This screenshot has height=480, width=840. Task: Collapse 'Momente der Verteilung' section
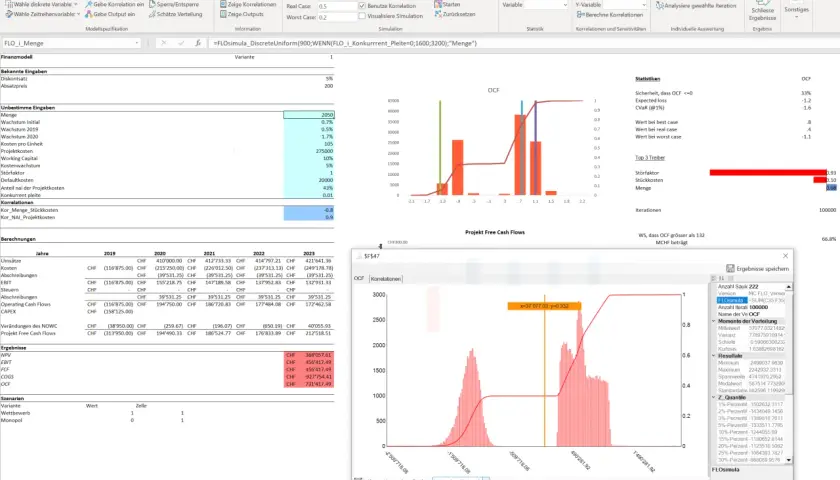(x=714, y=321)
